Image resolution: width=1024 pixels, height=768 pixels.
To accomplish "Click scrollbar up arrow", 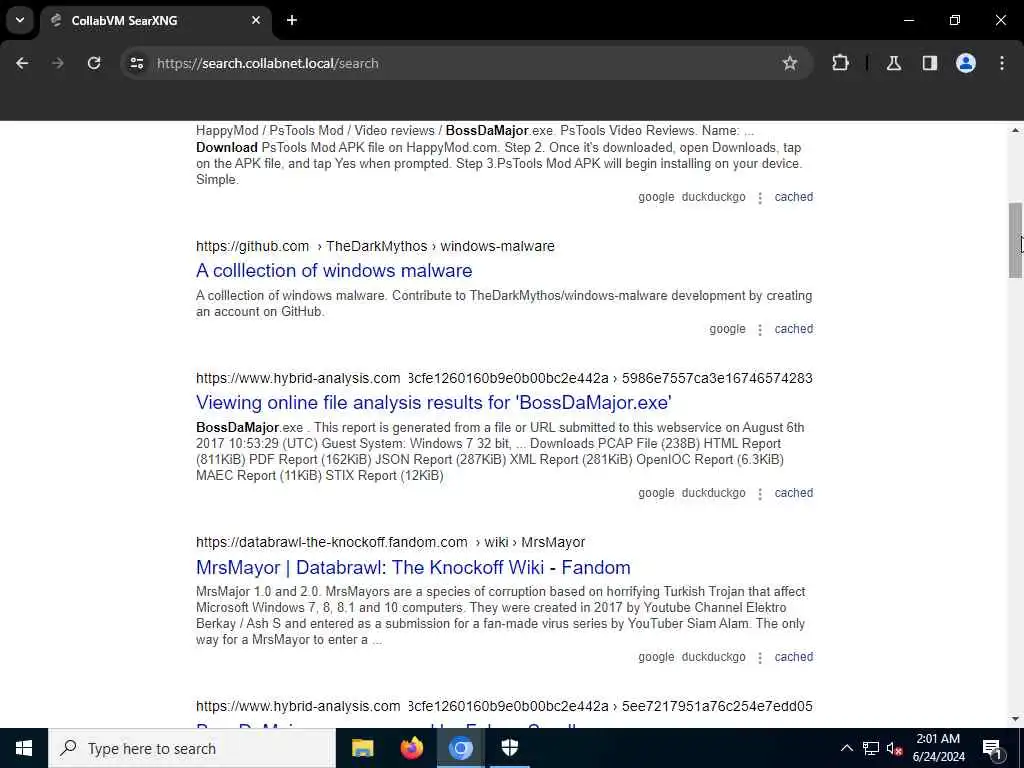I will point(1015,130).
